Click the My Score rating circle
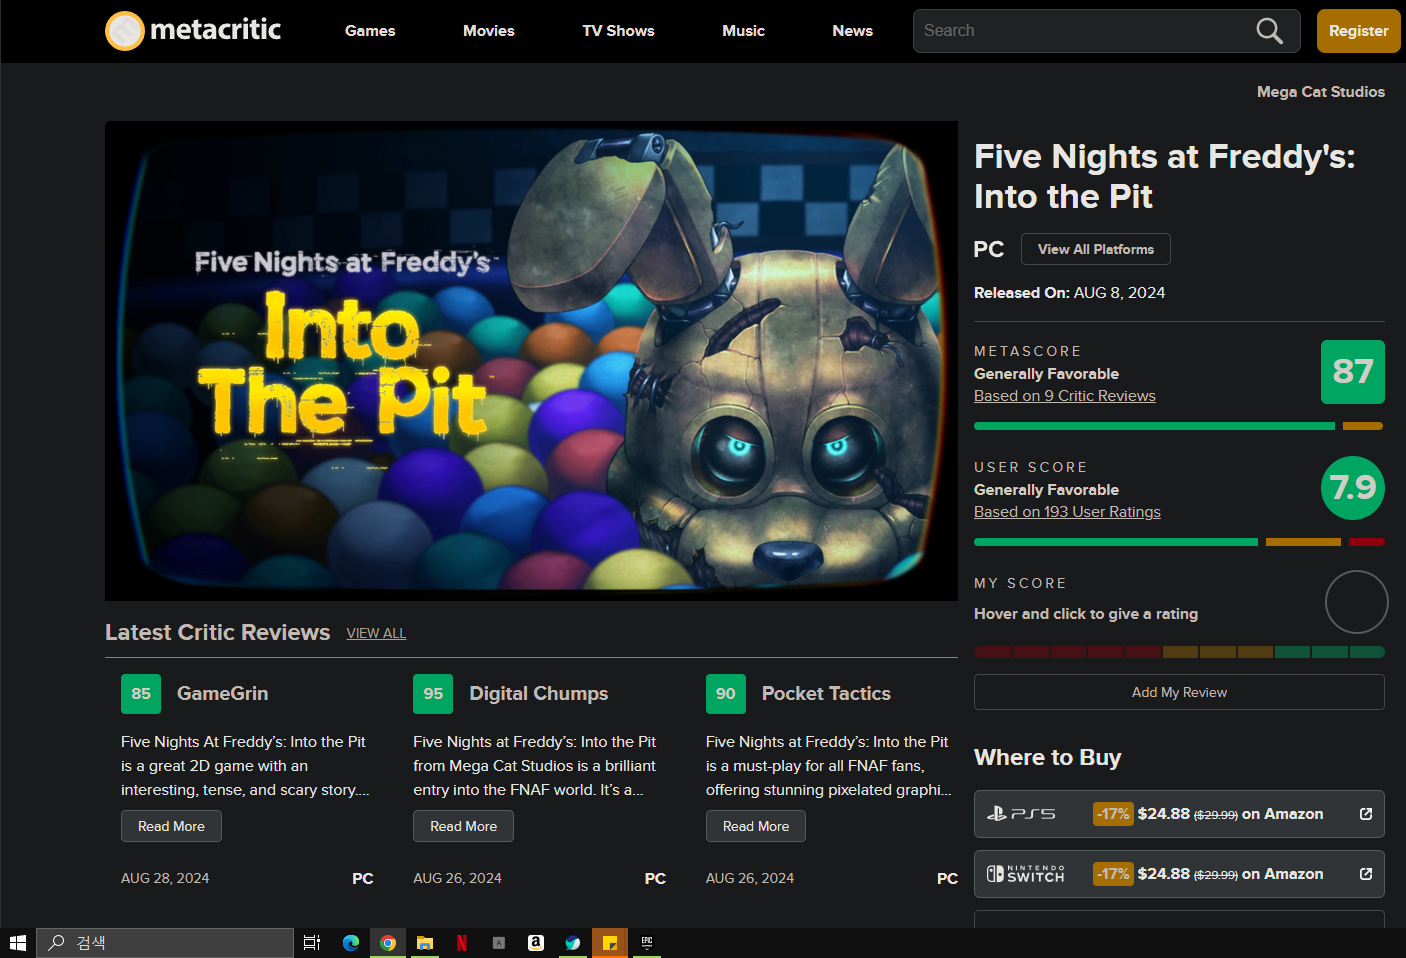The width and height of the screenshot is (1406, 958). coord(1356,602)
